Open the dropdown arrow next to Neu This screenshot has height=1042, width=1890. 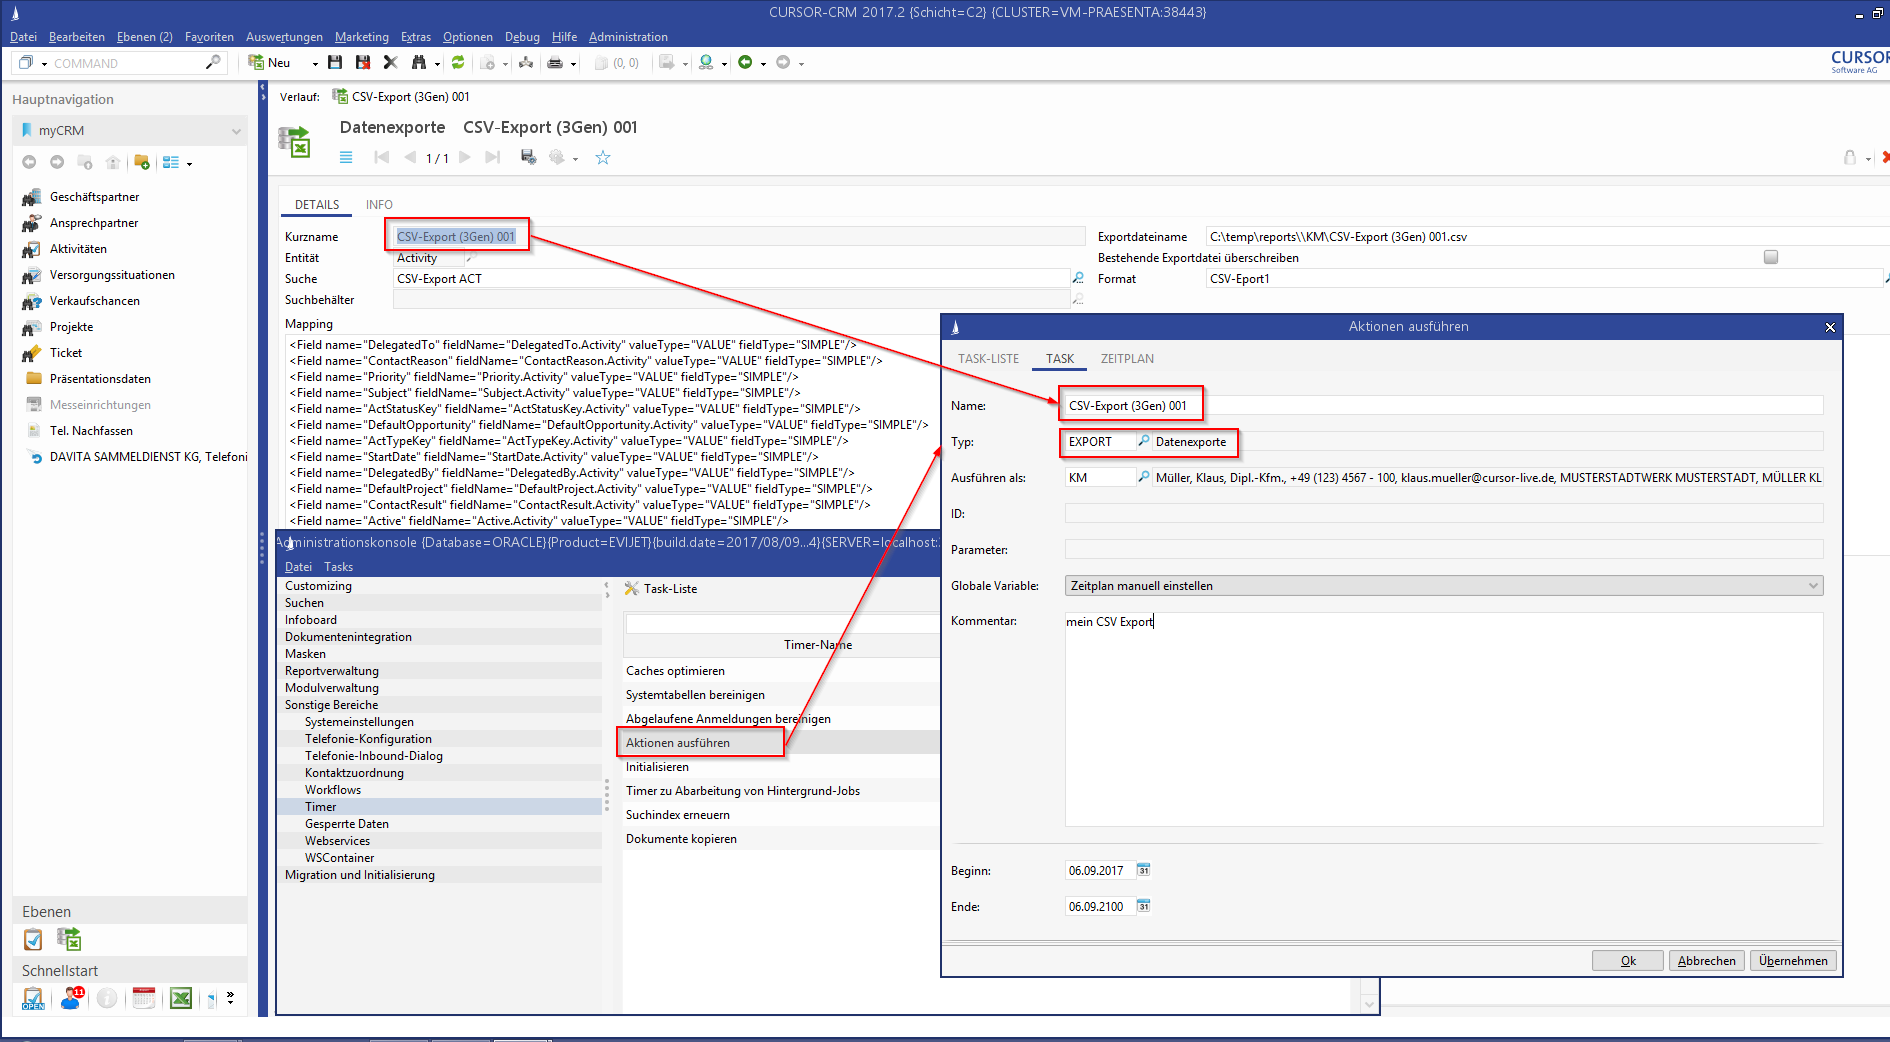point(315,63)
